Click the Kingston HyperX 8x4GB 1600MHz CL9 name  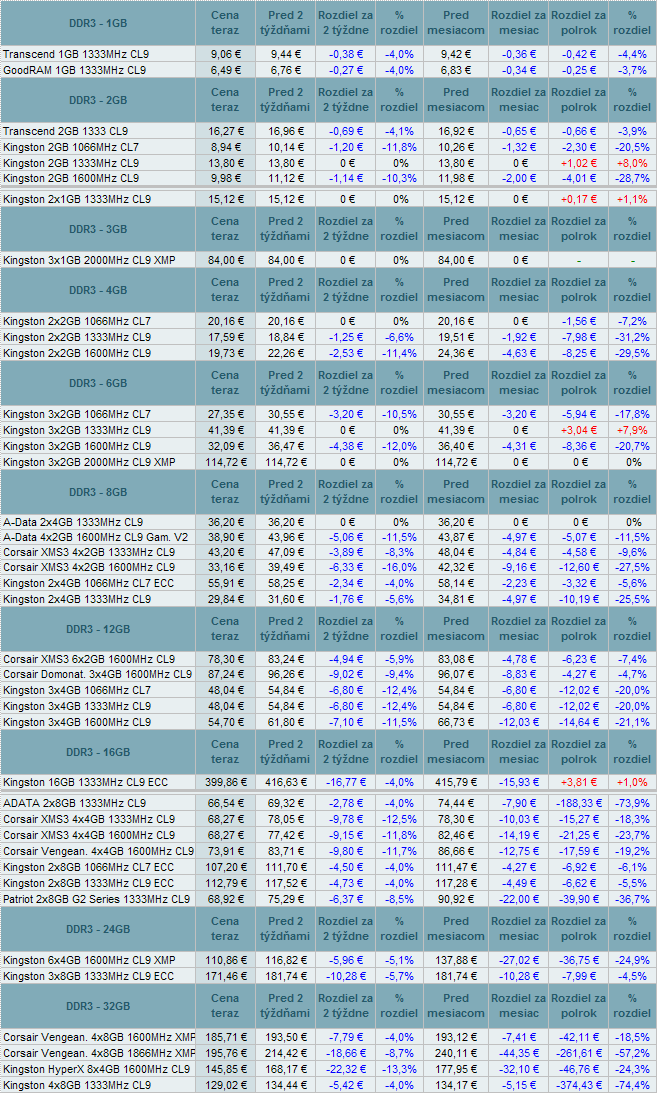pos(96,1069)
